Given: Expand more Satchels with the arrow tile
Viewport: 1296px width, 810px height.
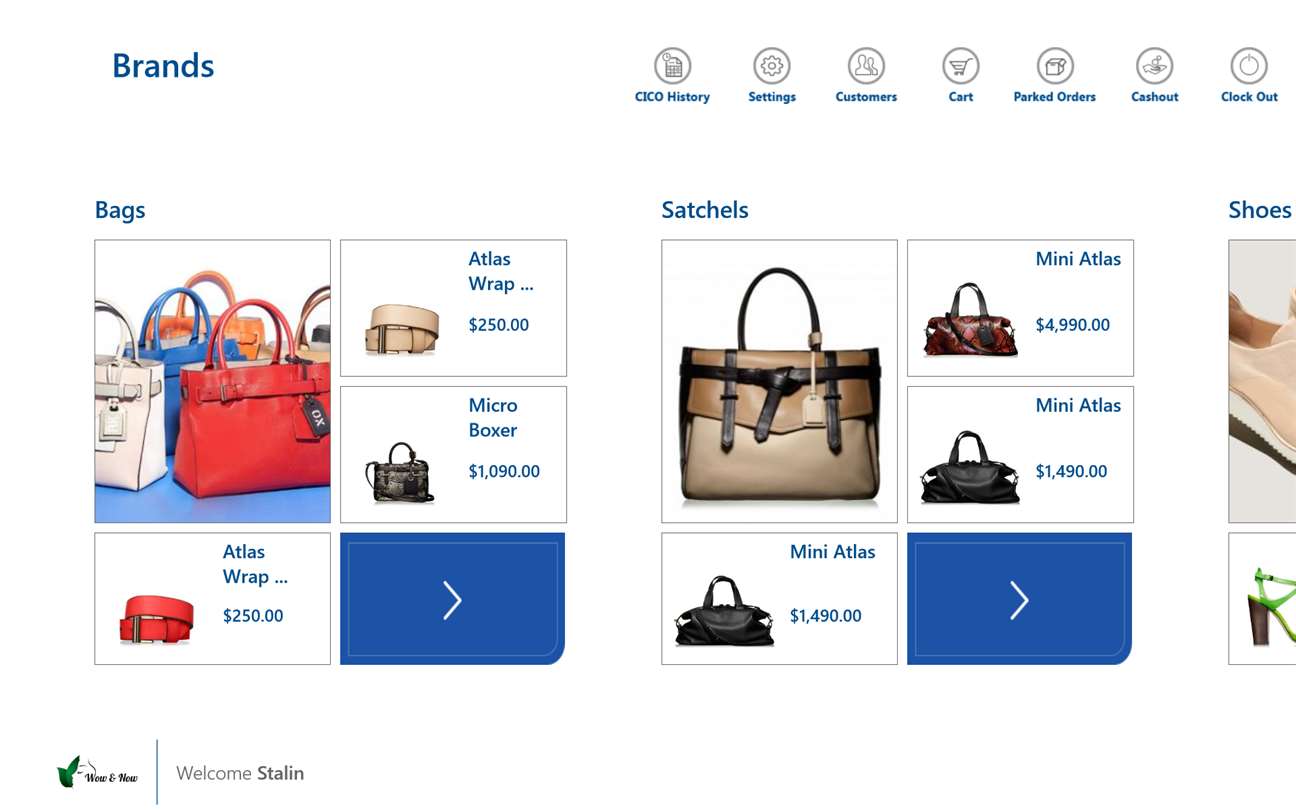Looking at the screenshot, I should [1019, 599].
